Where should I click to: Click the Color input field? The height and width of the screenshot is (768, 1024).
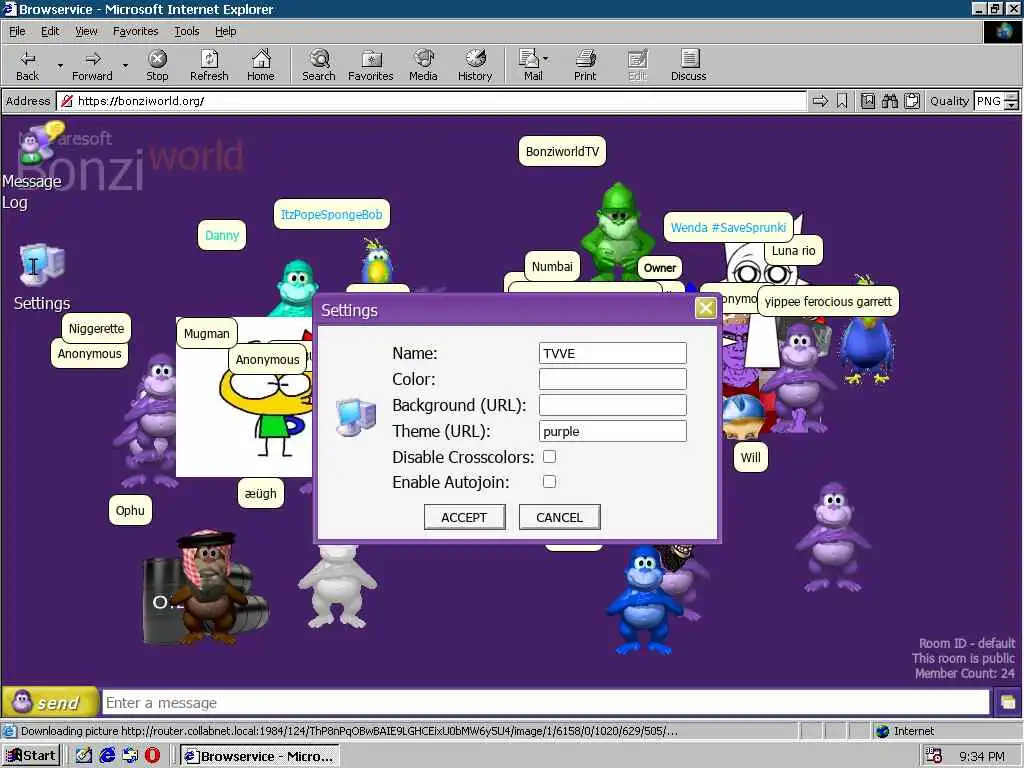[613, 379]
